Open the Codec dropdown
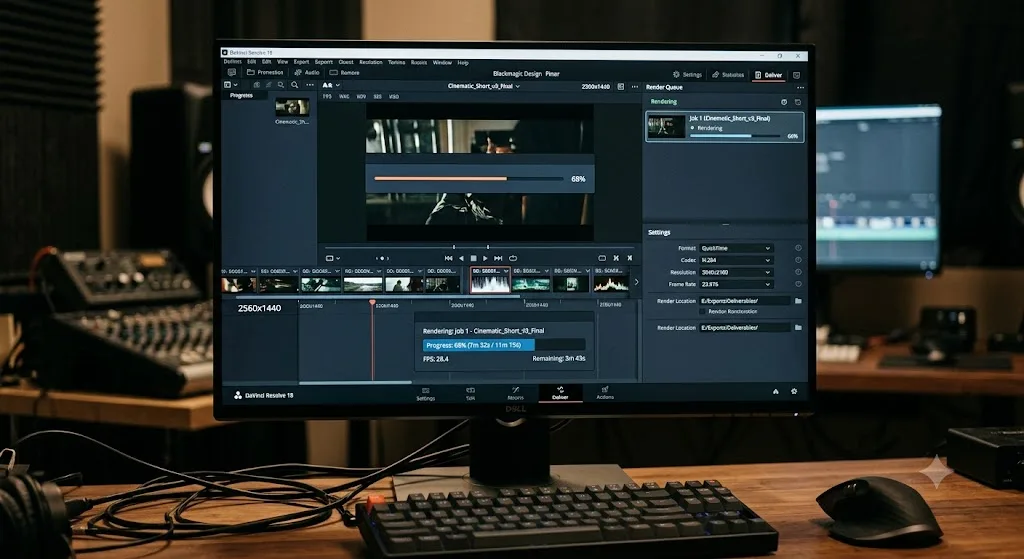The image size is (1024, 559). (x=736, y=260)
